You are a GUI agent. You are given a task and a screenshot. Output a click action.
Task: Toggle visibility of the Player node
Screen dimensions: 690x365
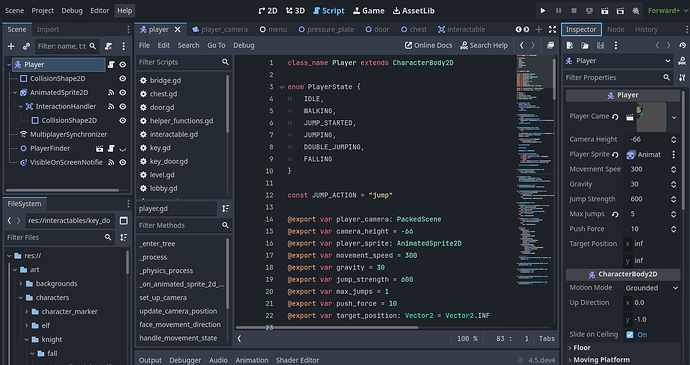(x=123, y=64)
